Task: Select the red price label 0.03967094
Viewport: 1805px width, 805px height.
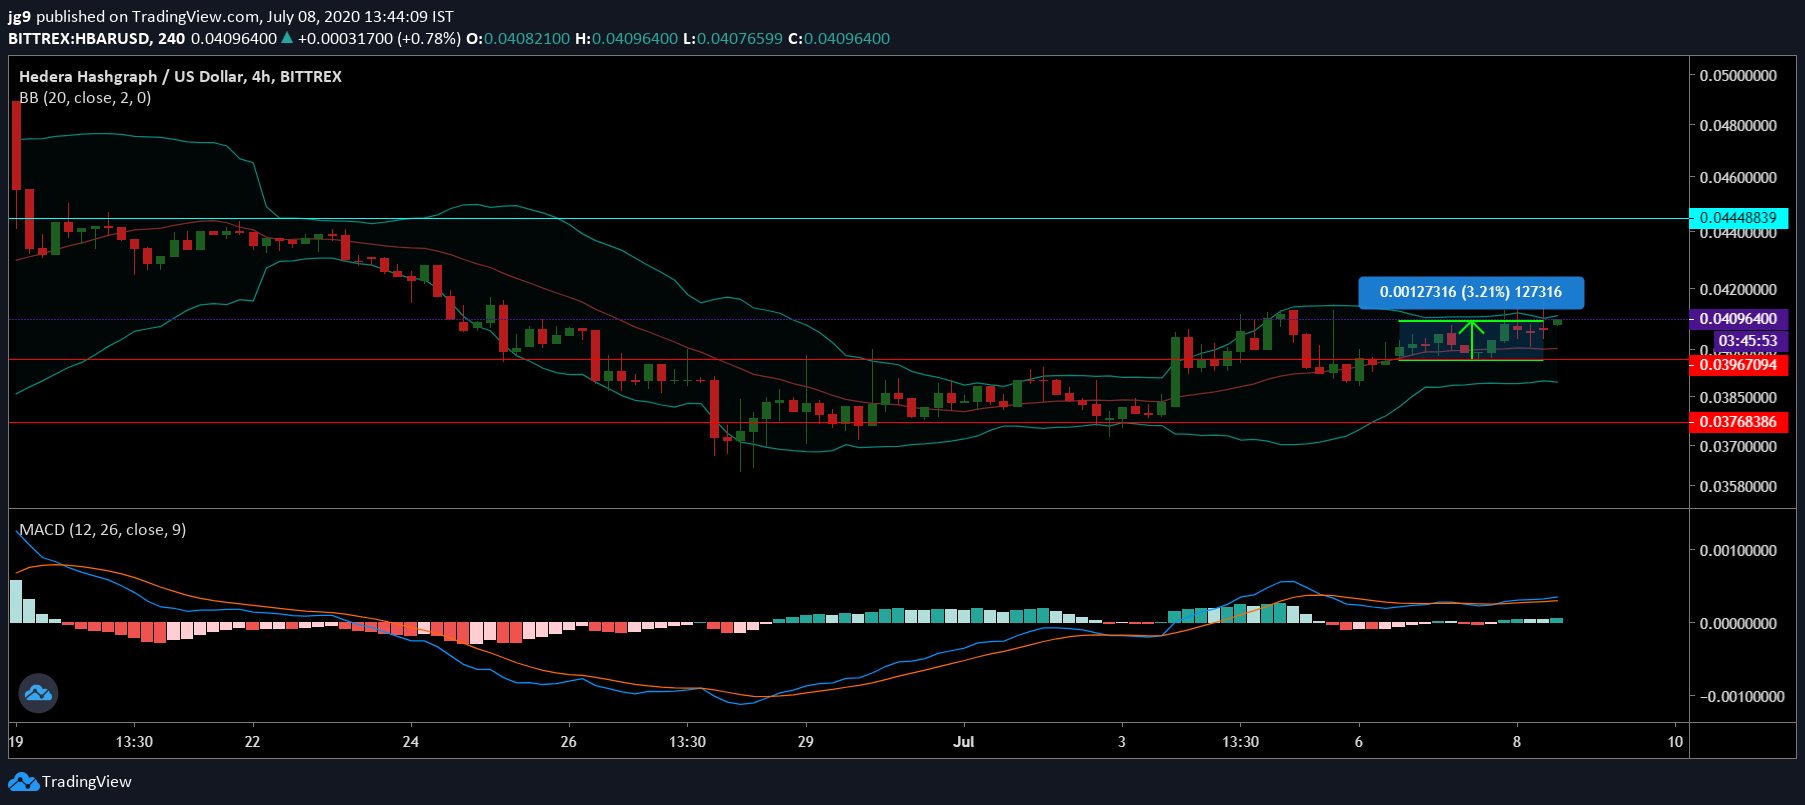Action: (1738, 365)
